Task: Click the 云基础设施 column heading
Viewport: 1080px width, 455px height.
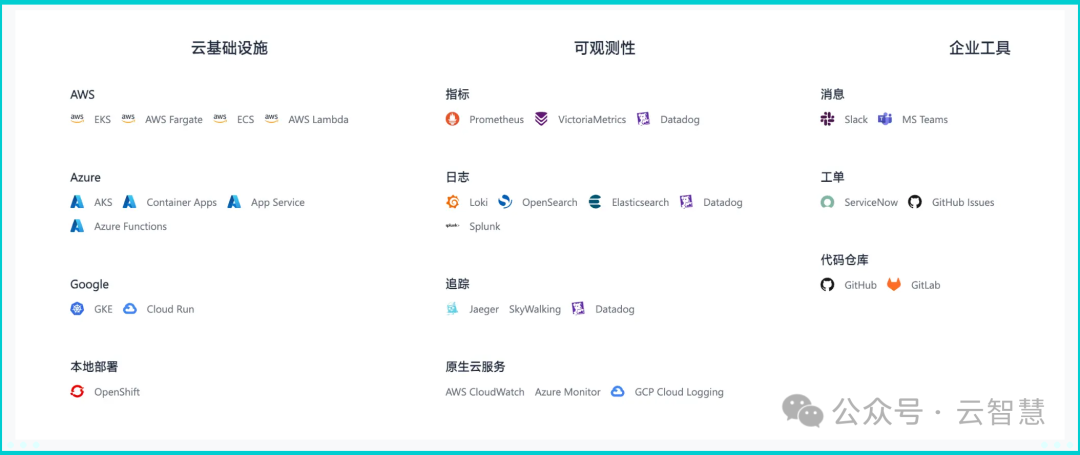Action: coord(229,48)
